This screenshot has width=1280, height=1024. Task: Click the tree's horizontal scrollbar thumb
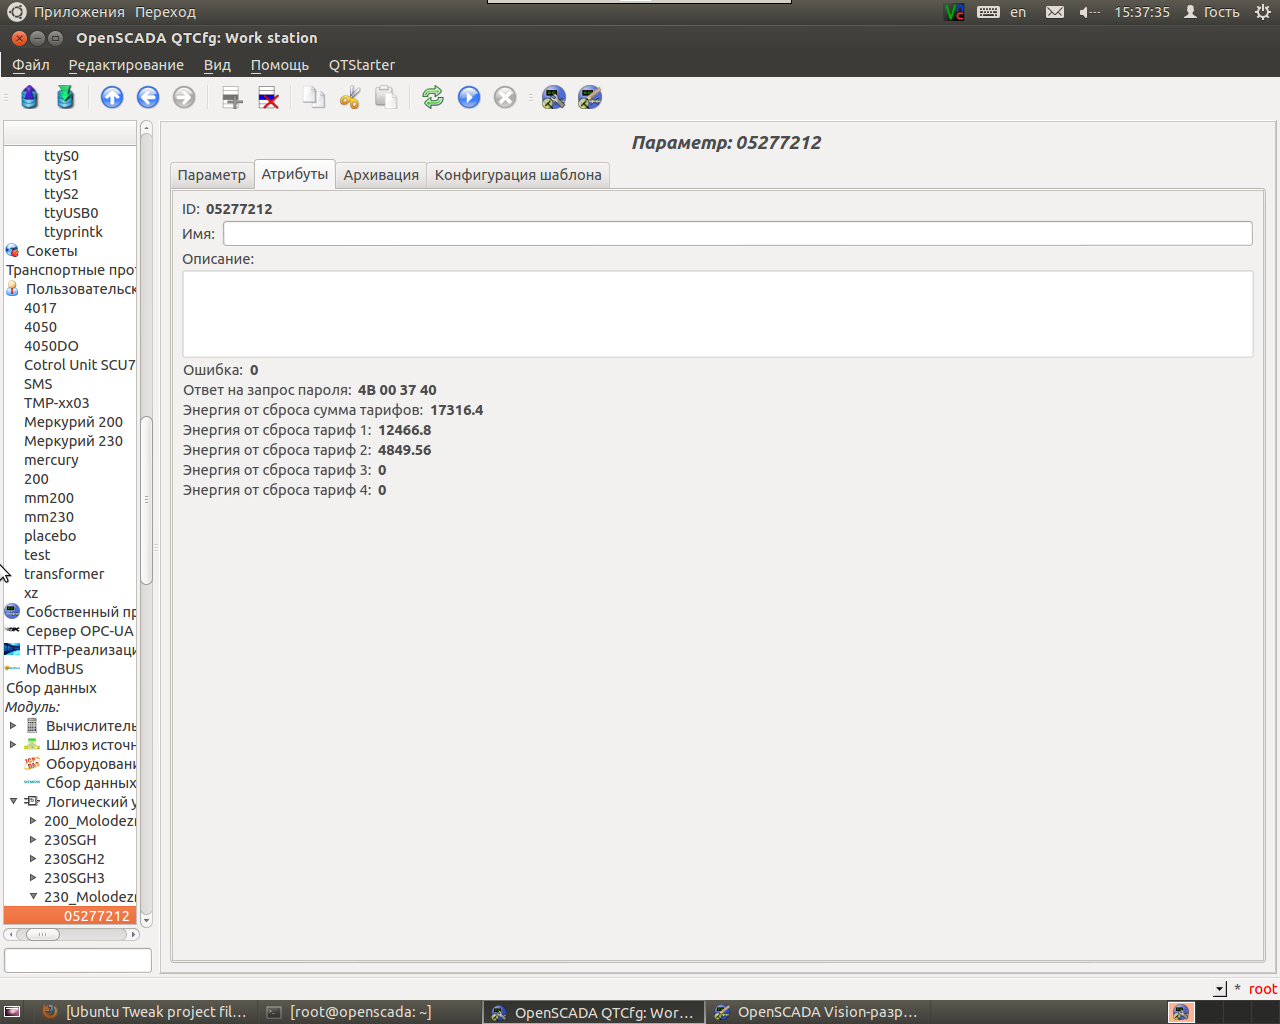(43, 935)
